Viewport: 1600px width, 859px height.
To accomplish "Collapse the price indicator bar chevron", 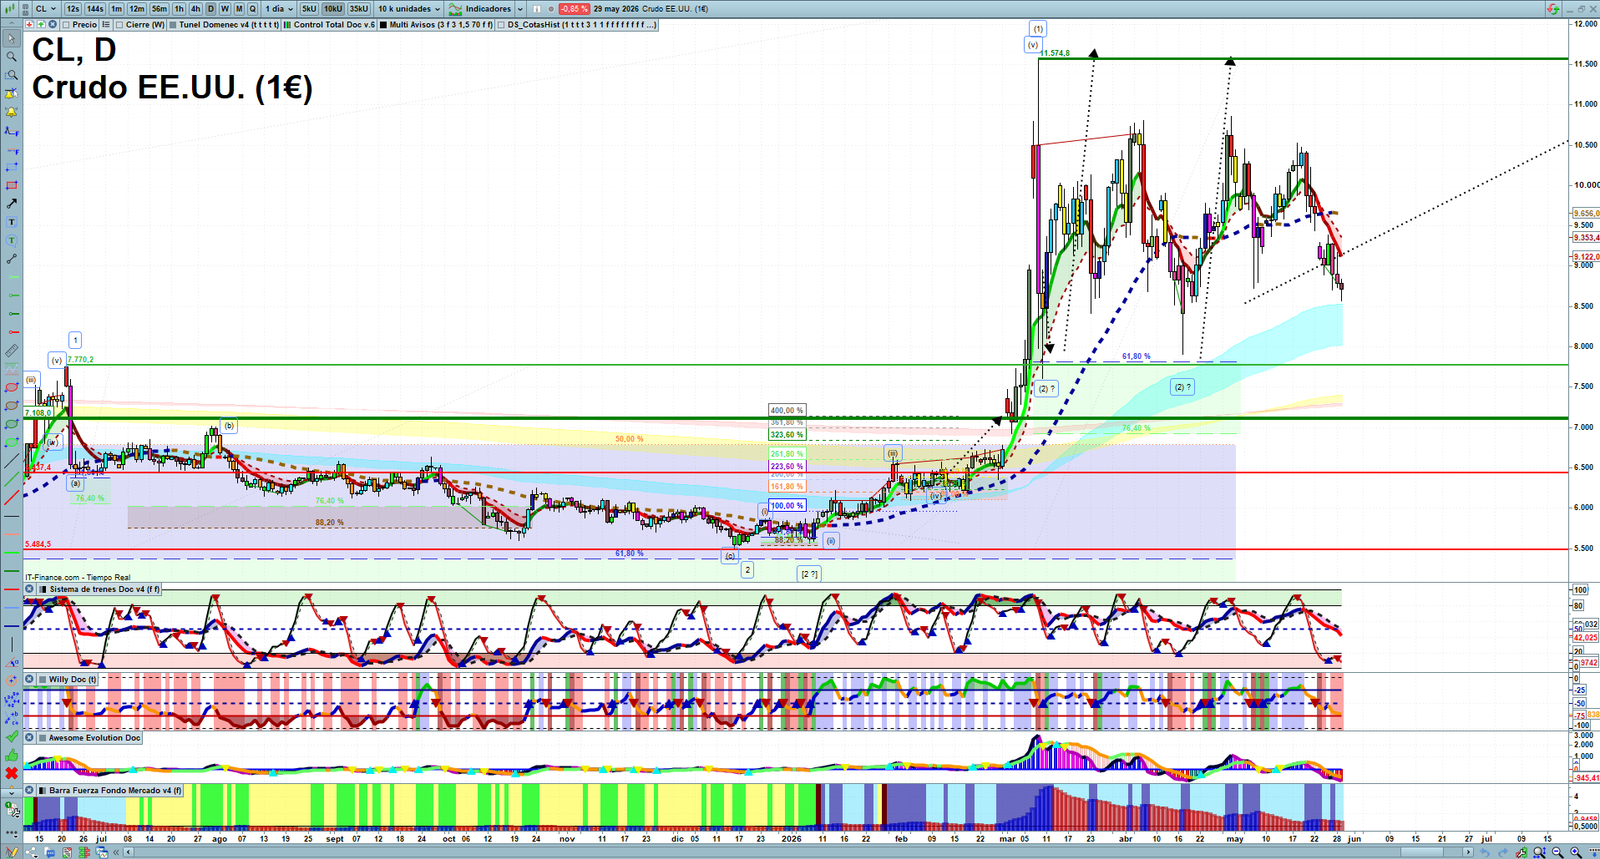I will pos(12,24).
